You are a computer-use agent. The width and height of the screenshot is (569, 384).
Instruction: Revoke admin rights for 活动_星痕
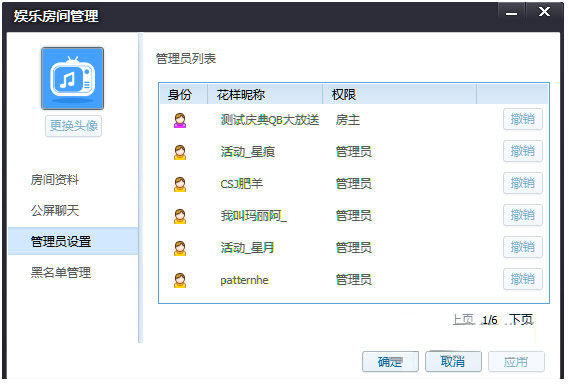tap(523, 151)
